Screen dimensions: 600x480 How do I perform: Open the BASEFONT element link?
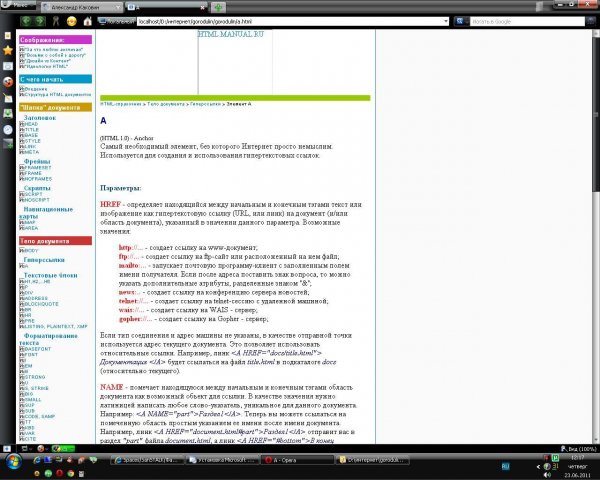(38, 349)
